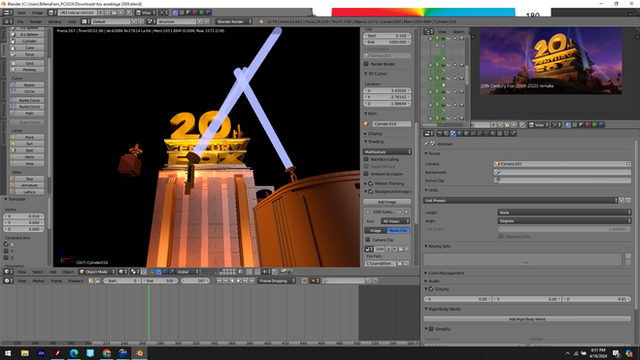Click the record auto-keyframe button in the timeline
640x360 pixels.
click(304, 281)
